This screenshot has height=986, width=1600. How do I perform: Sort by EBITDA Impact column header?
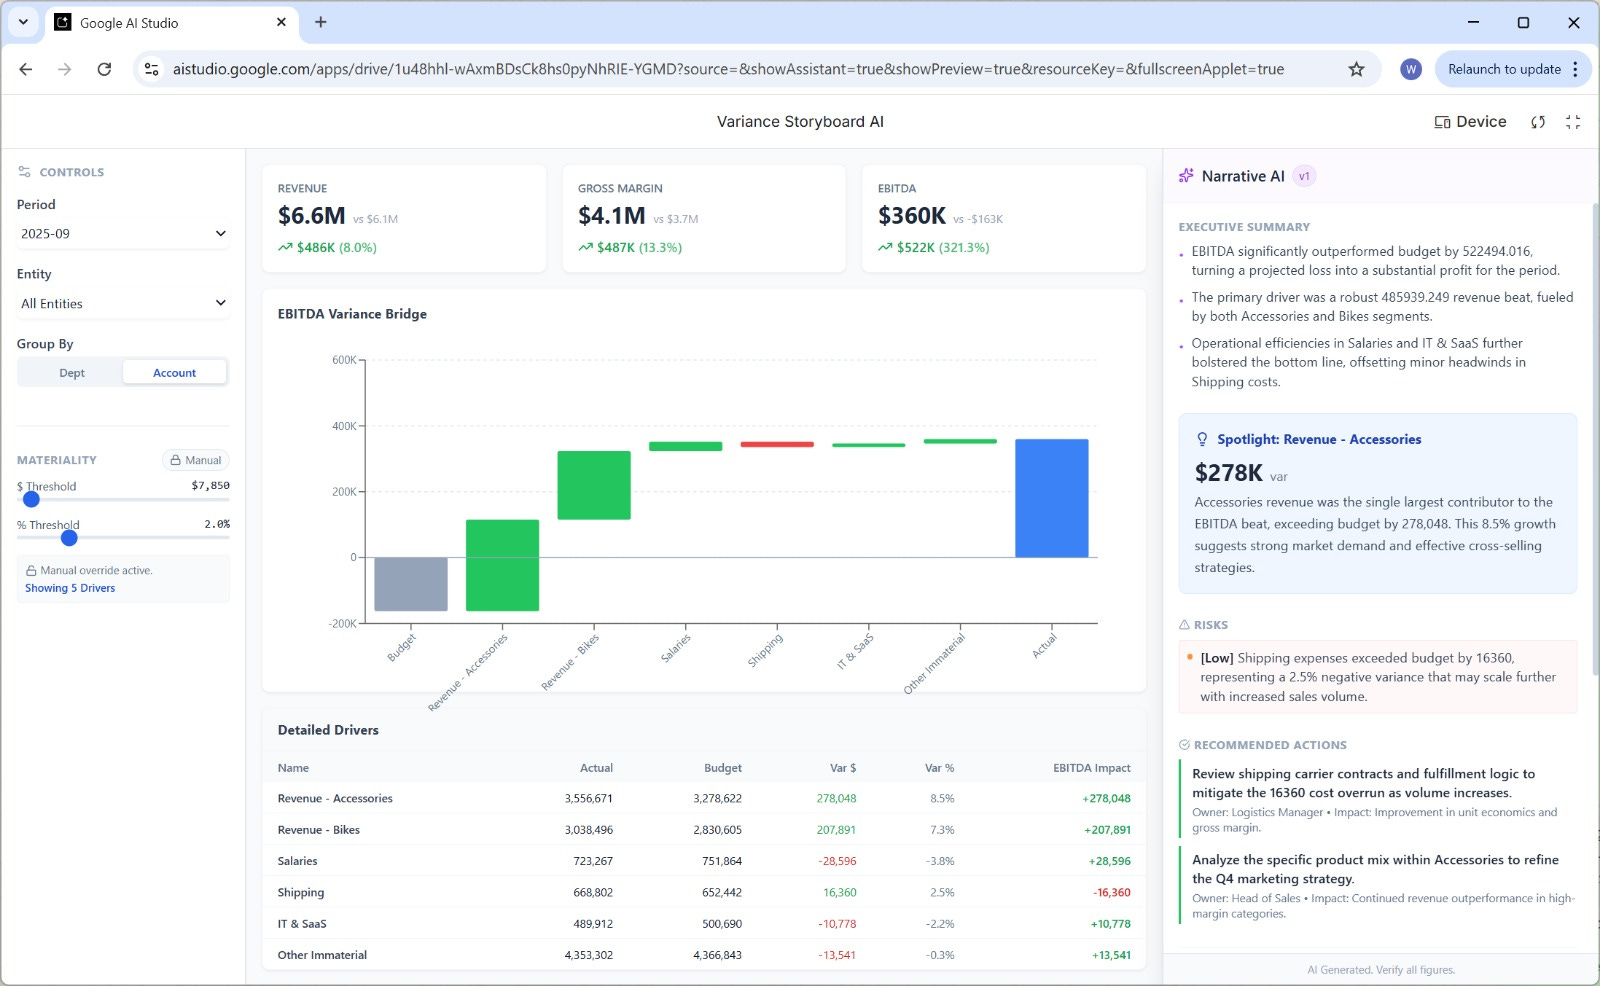tap(1091, 768)
